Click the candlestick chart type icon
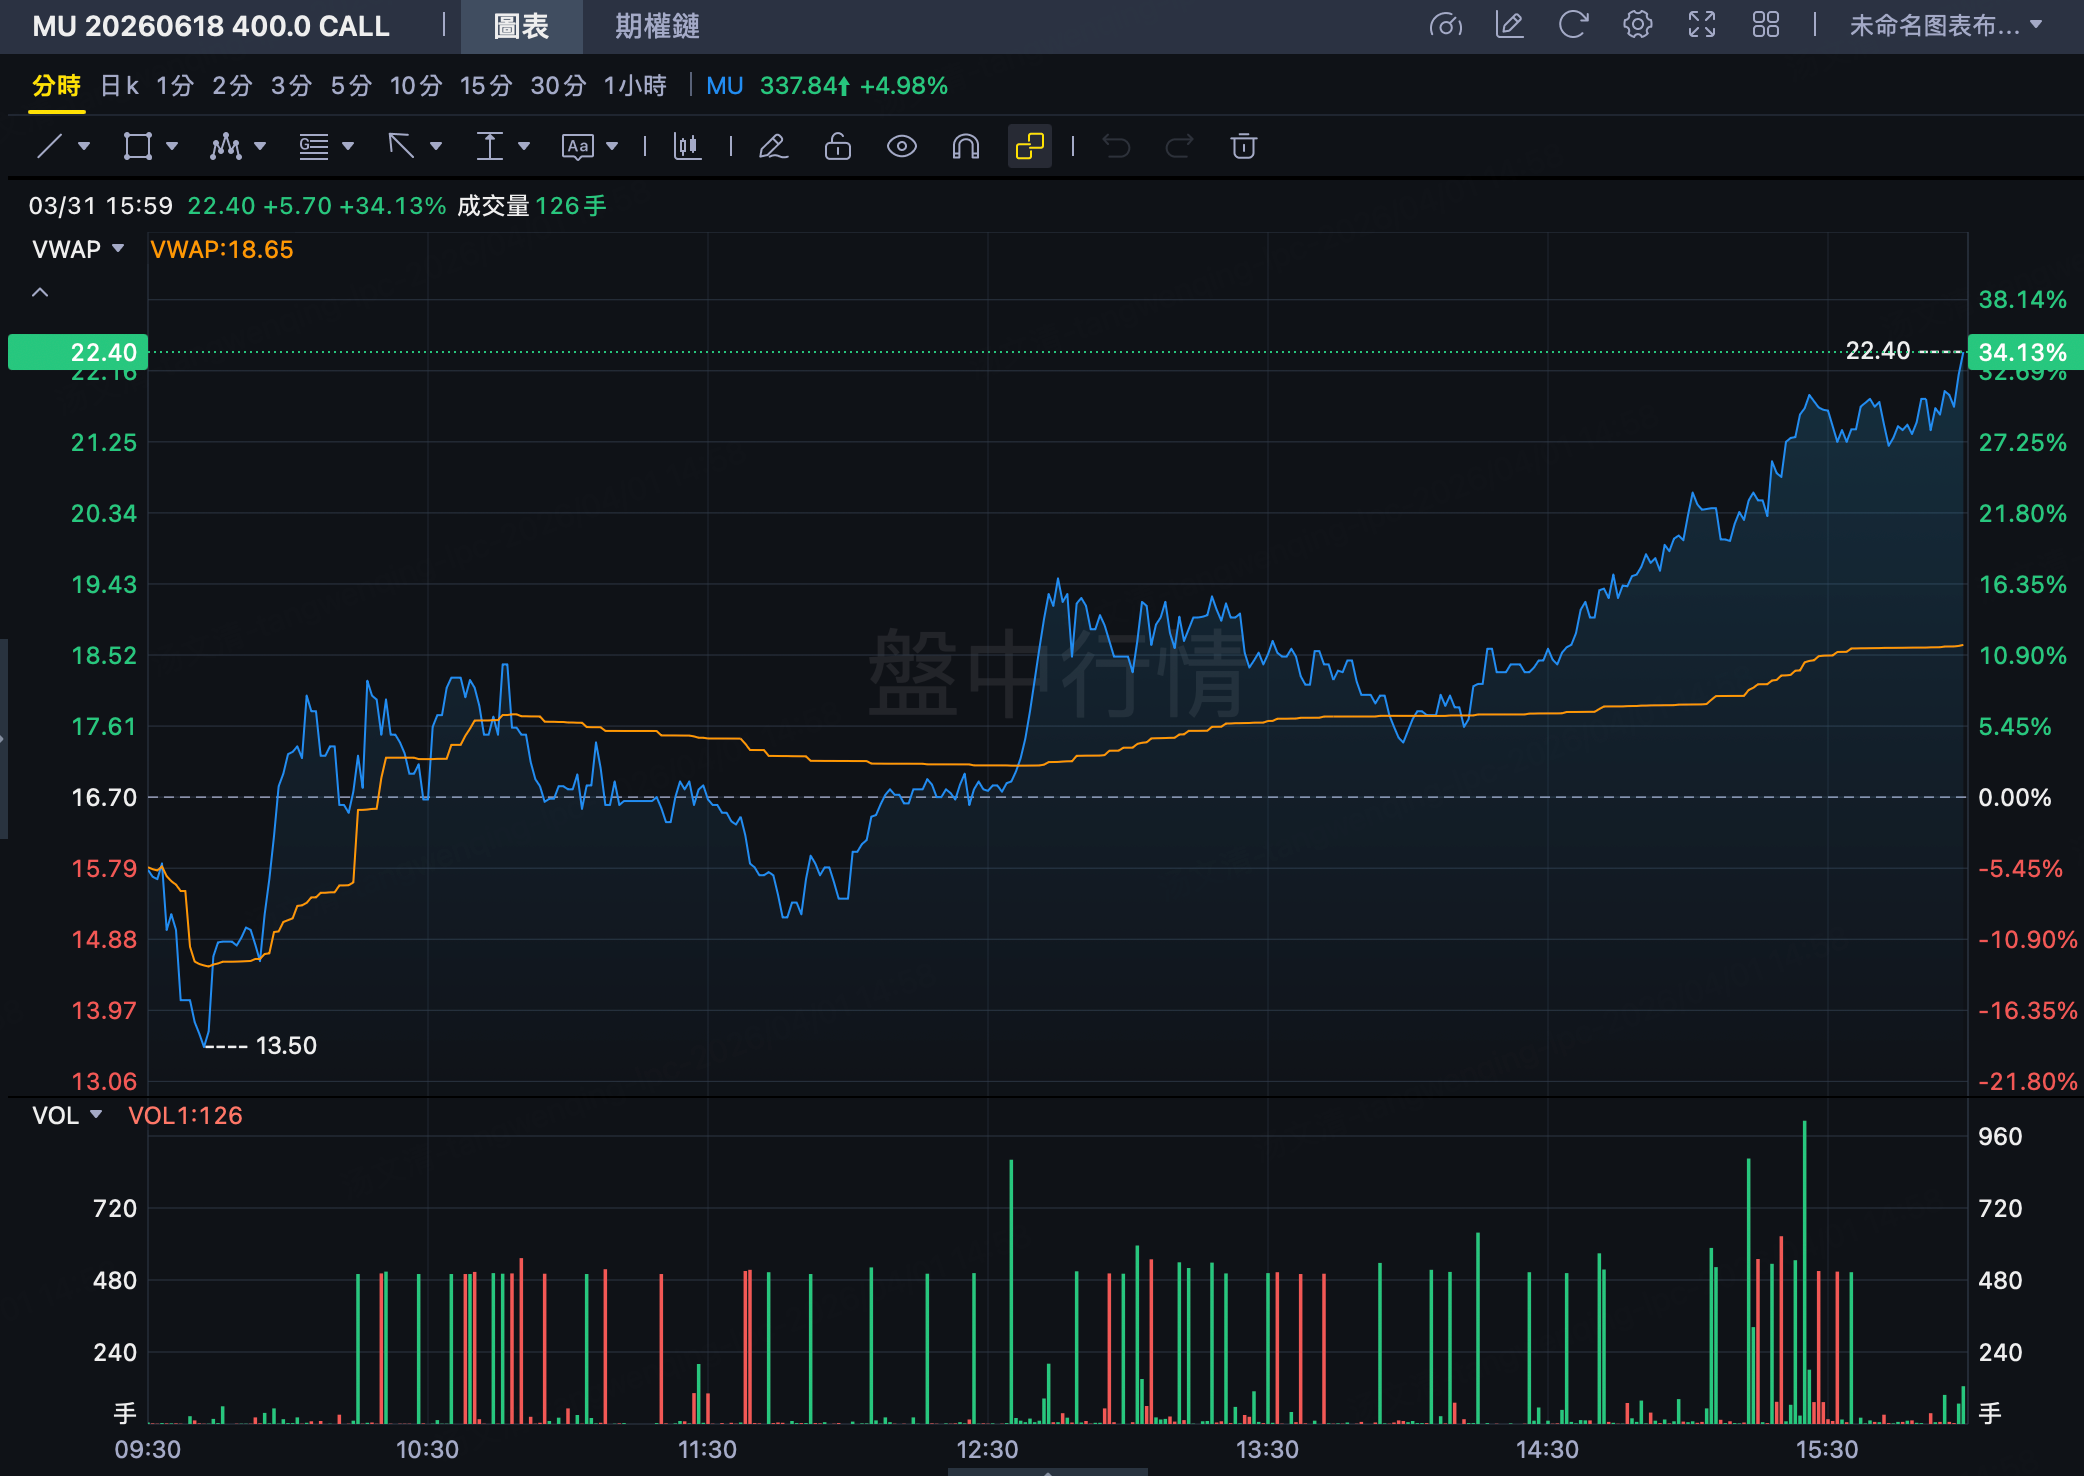This screenshot has height=1476, width=2084. [x=687, y=147]
